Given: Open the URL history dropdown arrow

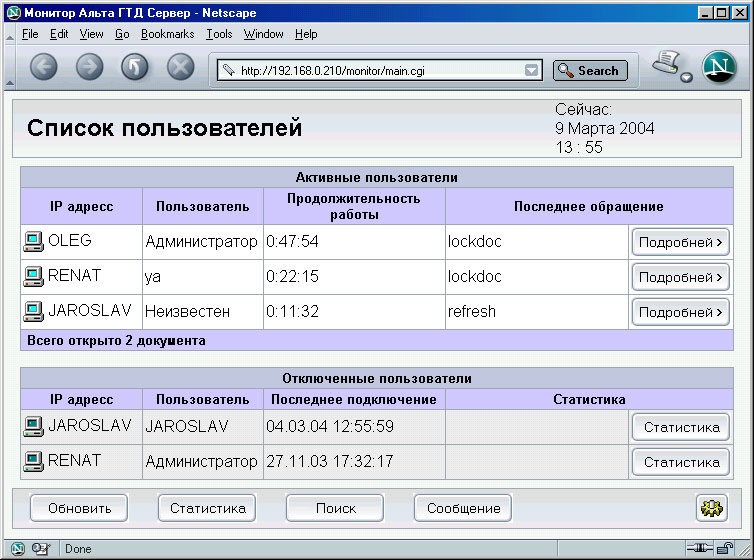Looking at the screenshot, I should click(532, 71).
